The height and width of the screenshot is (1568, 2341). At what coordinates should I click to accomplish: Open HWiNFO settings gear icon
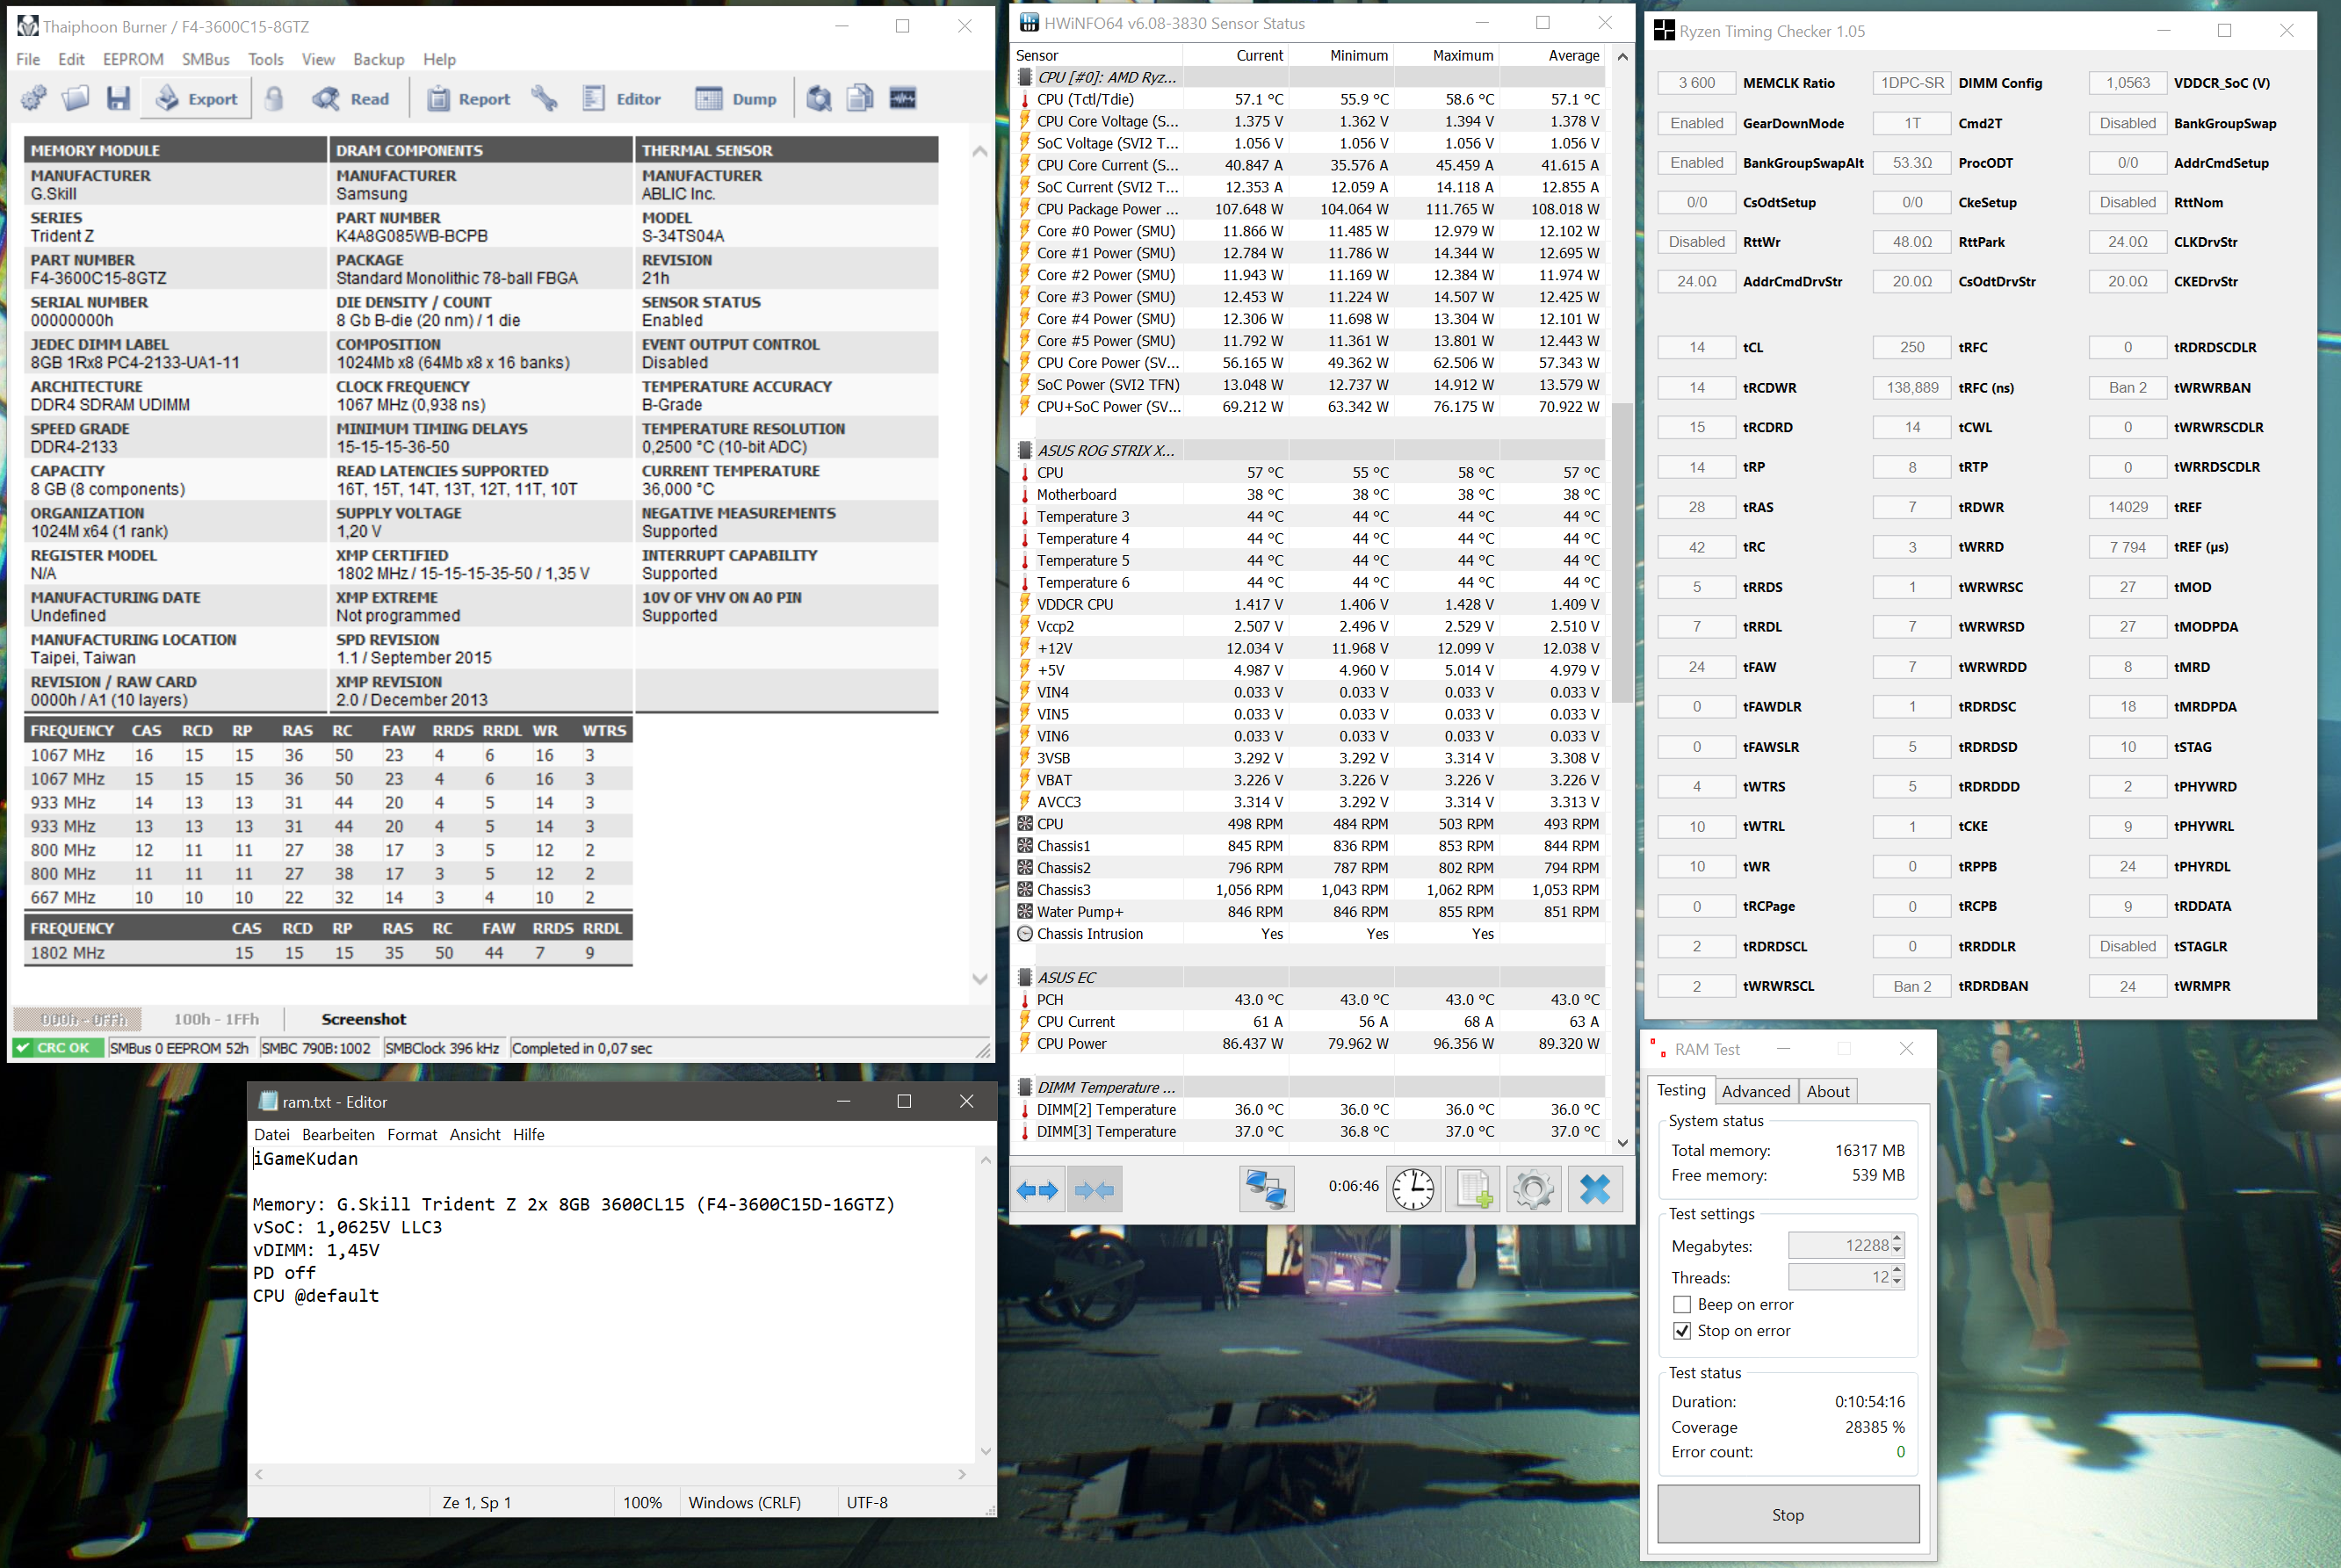pos(1532,1189)
